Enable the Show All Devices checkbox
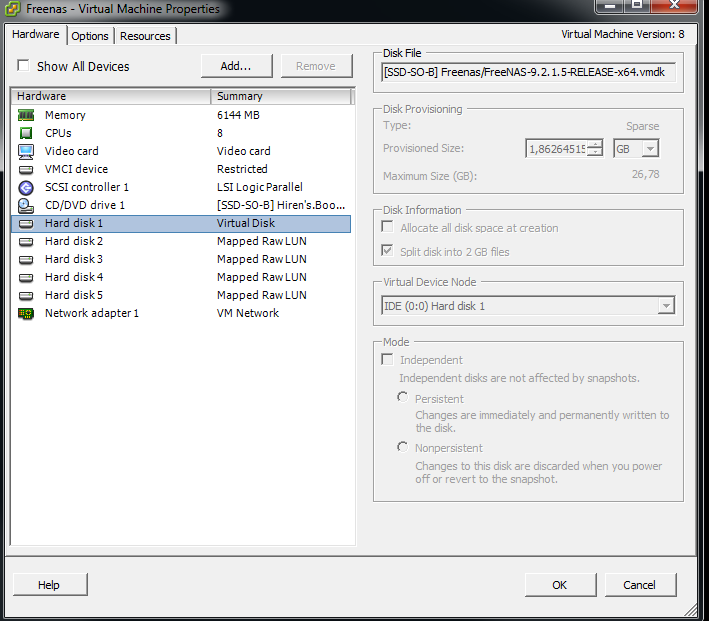 coord(23,67)
